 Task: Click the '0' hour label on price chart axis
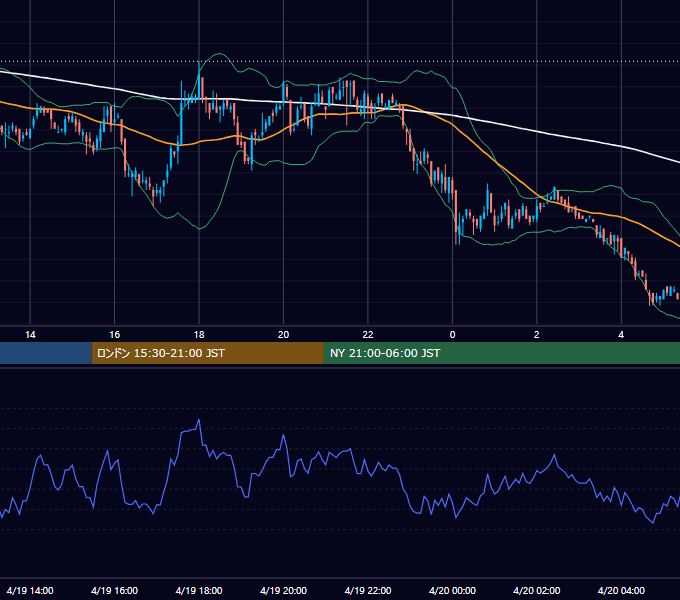tap(452, 335)
